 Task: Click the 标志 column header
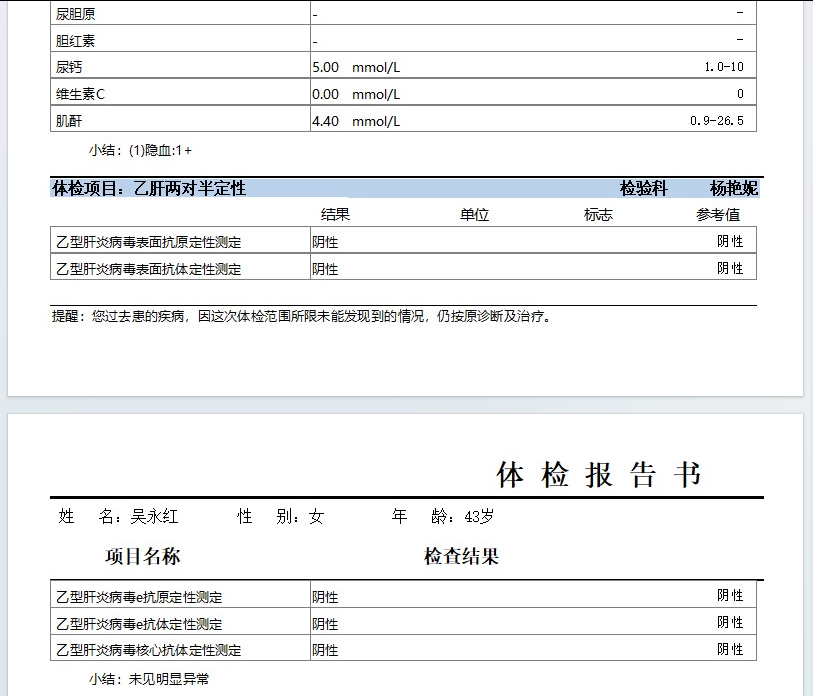click(598, 215)
